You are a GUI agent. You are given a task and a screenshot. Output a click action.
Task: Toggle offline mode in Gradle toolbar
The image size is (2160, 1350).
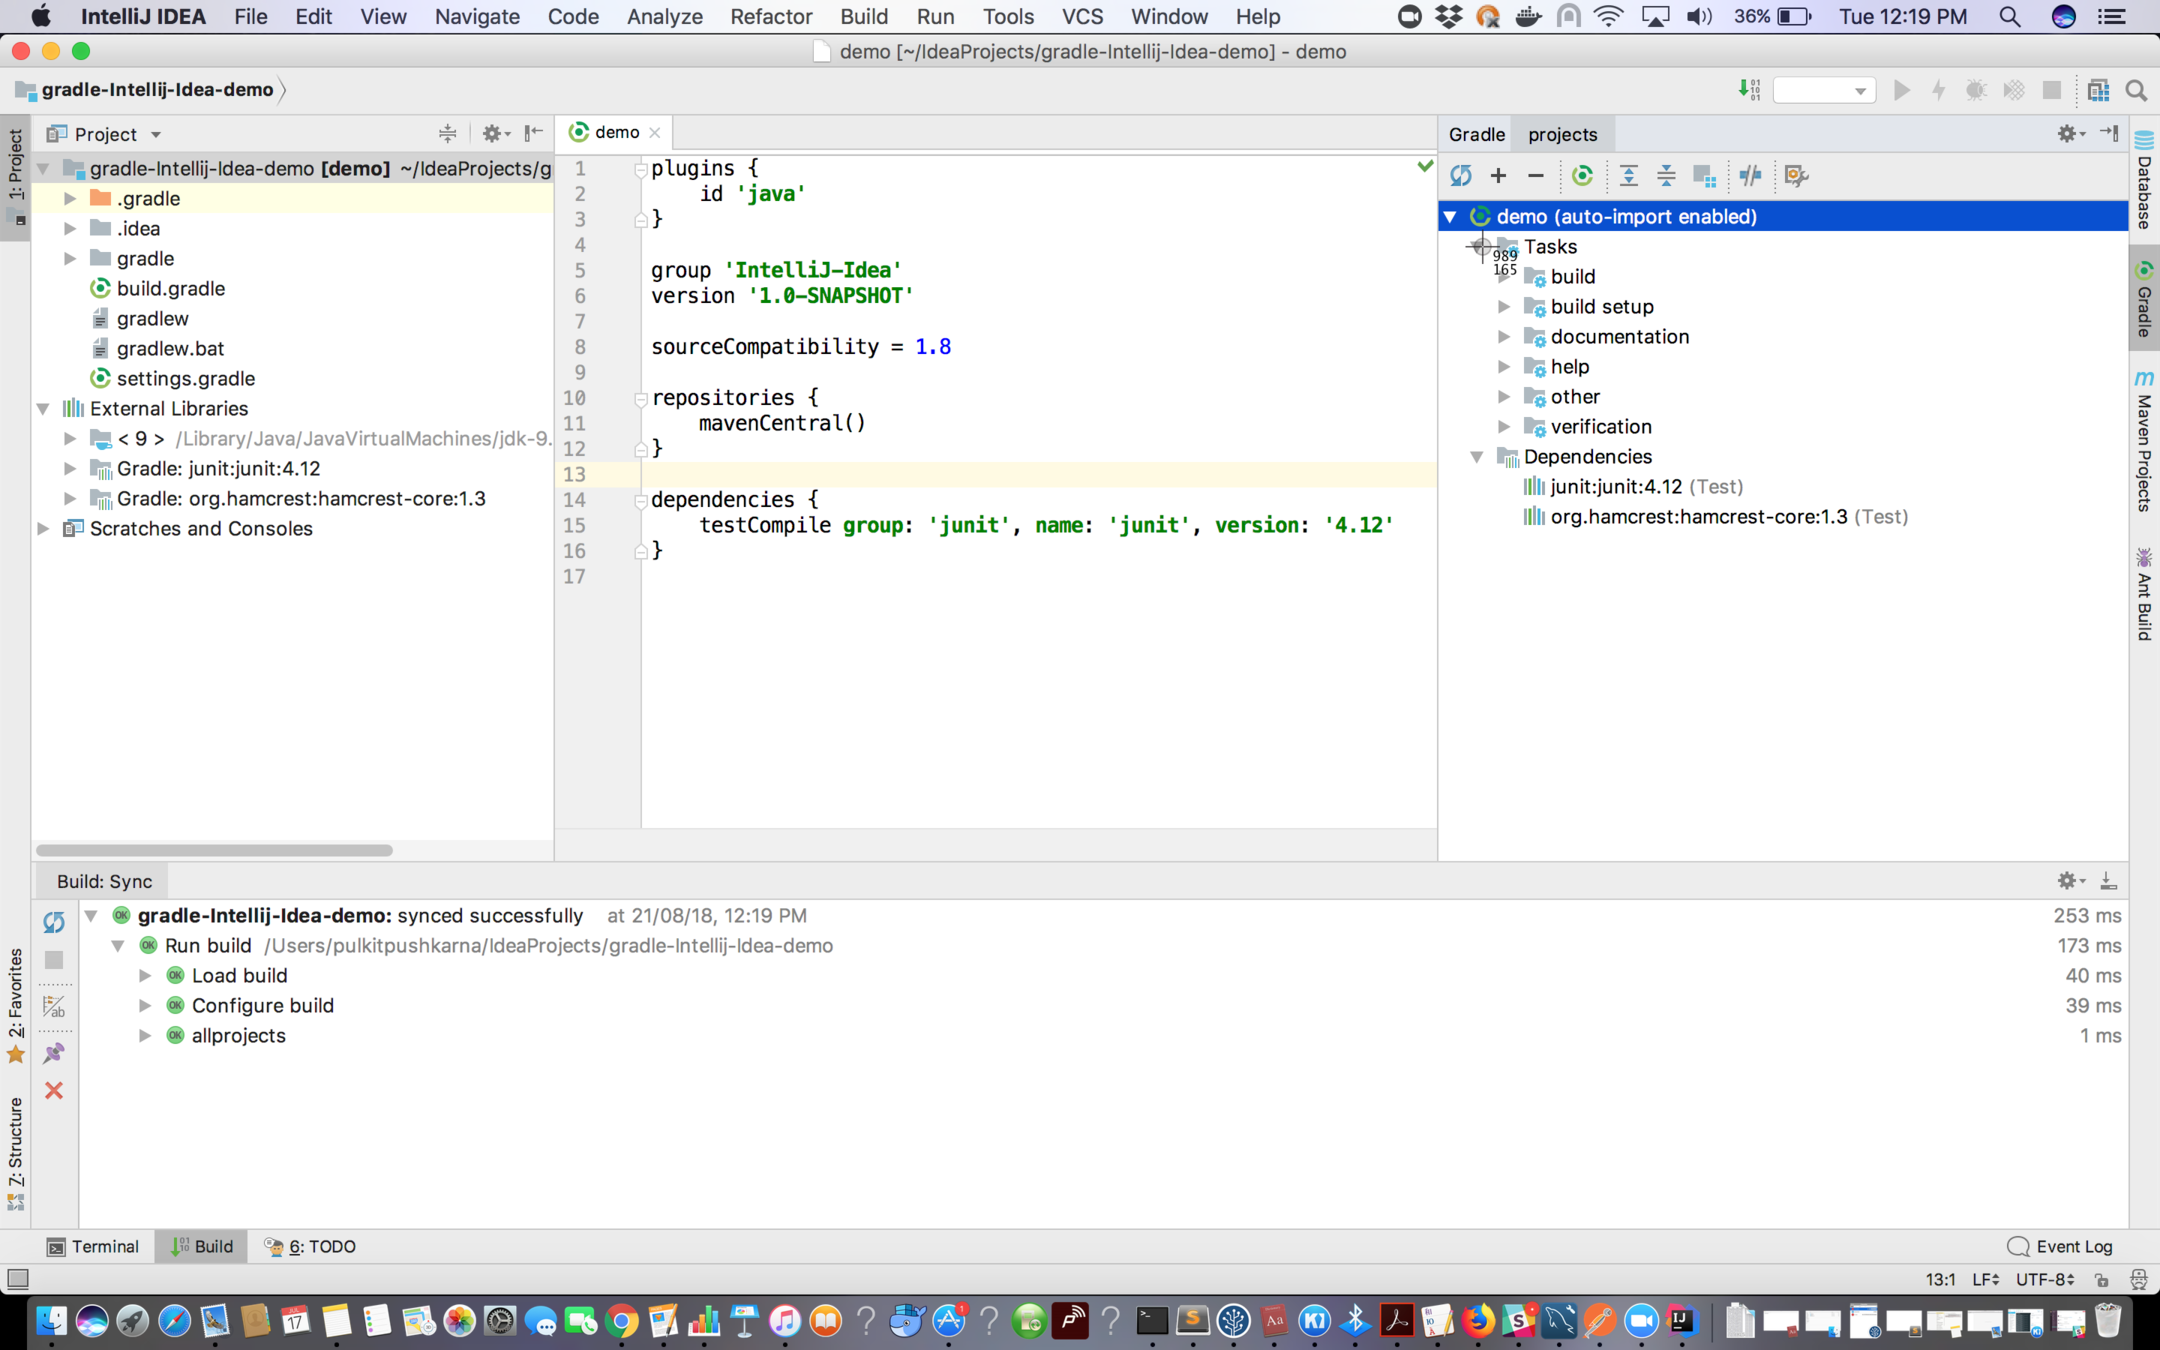1750,176
